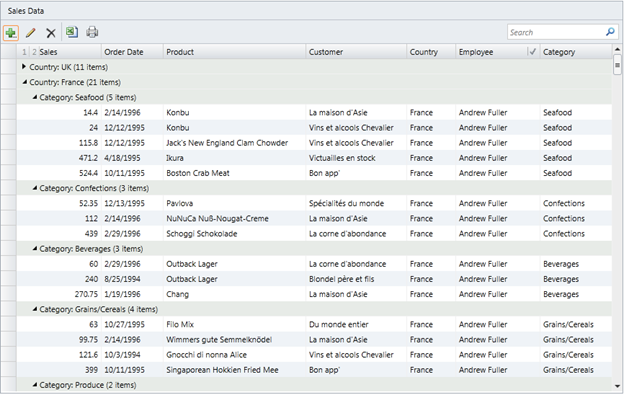Click the Print icon
624x395 pixels.
point(92,32)
